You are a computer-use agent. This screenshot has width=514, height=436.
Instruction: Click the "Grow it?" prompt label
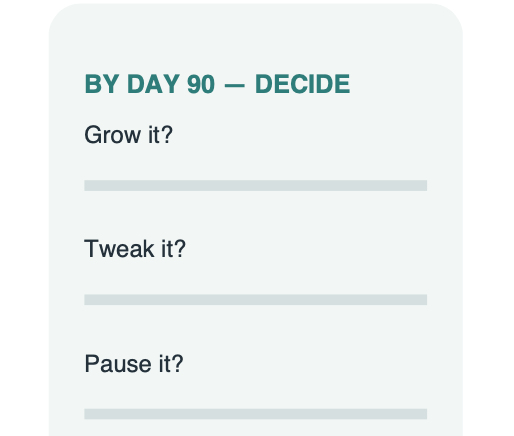[x=129, y=135]
